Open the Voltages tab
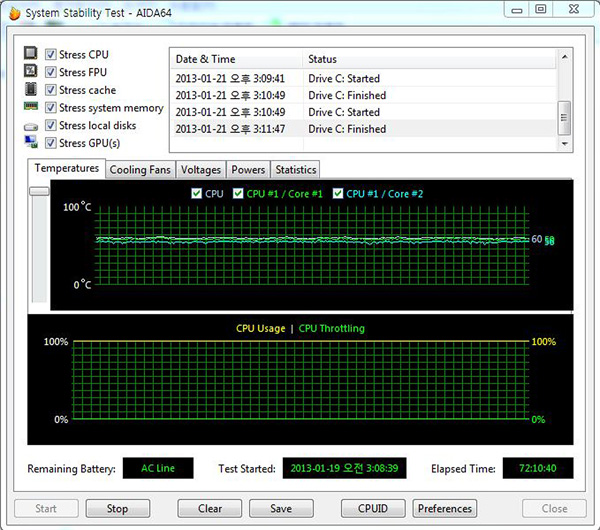 [201, 170]
